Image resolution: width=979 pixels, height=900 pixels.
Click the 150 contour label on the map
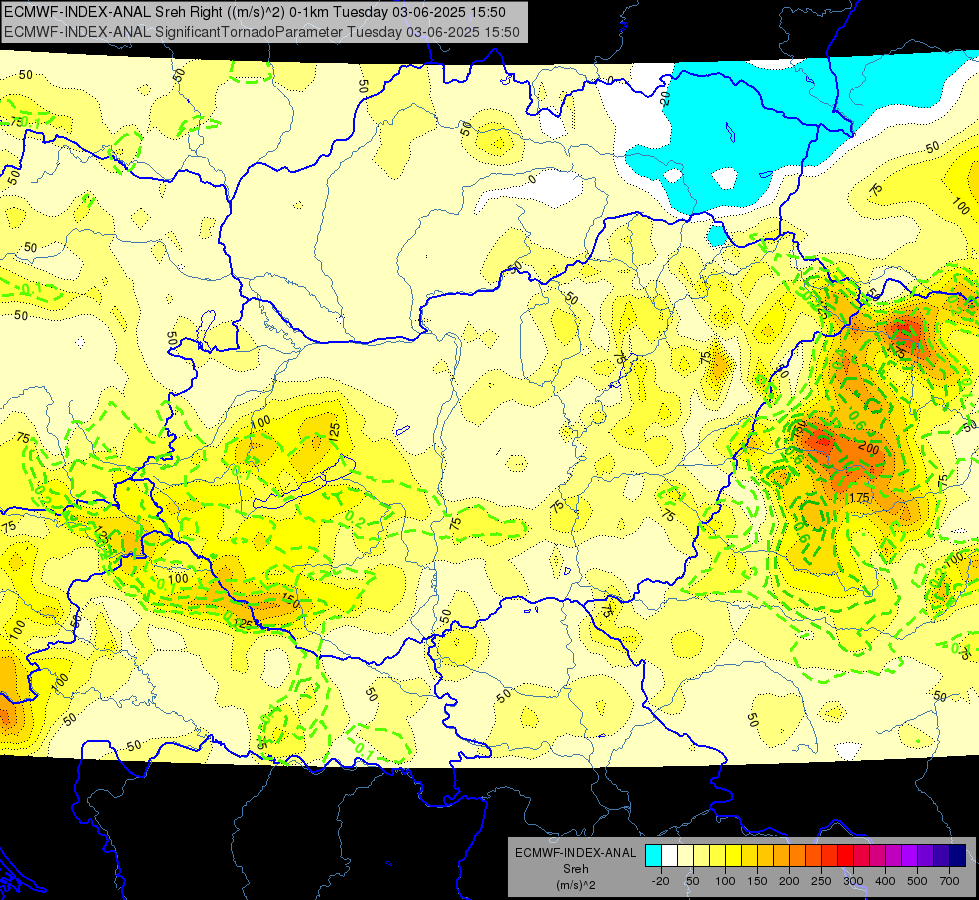291,601
